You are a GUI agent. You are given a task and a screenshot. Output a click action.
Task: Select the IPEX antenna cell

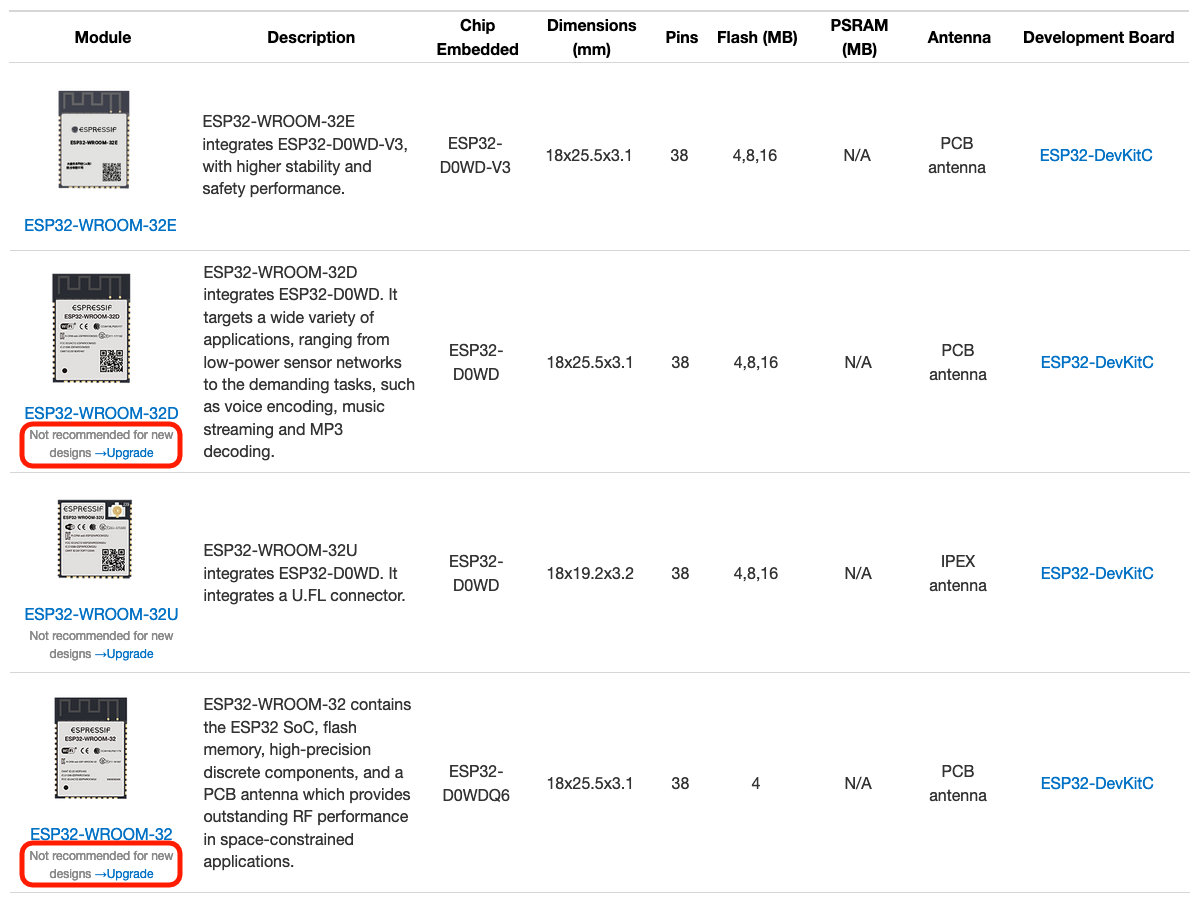957,573
